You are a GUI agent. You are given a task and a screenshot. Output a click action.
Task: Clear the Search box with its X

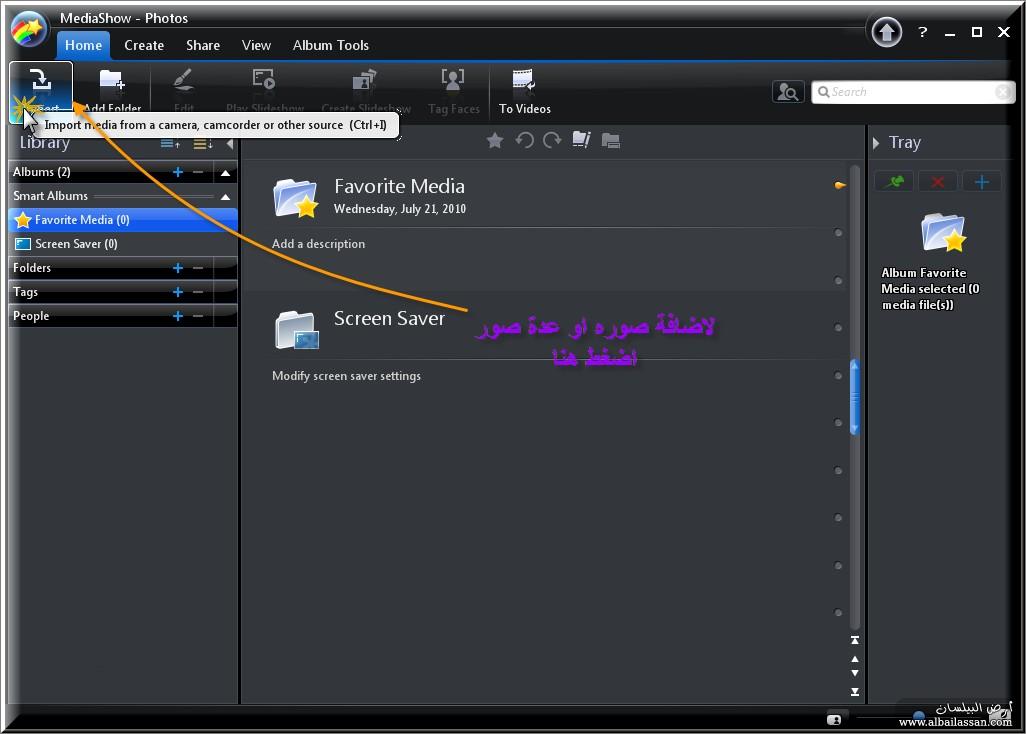pyautogui.click(x=1003, y=92)
